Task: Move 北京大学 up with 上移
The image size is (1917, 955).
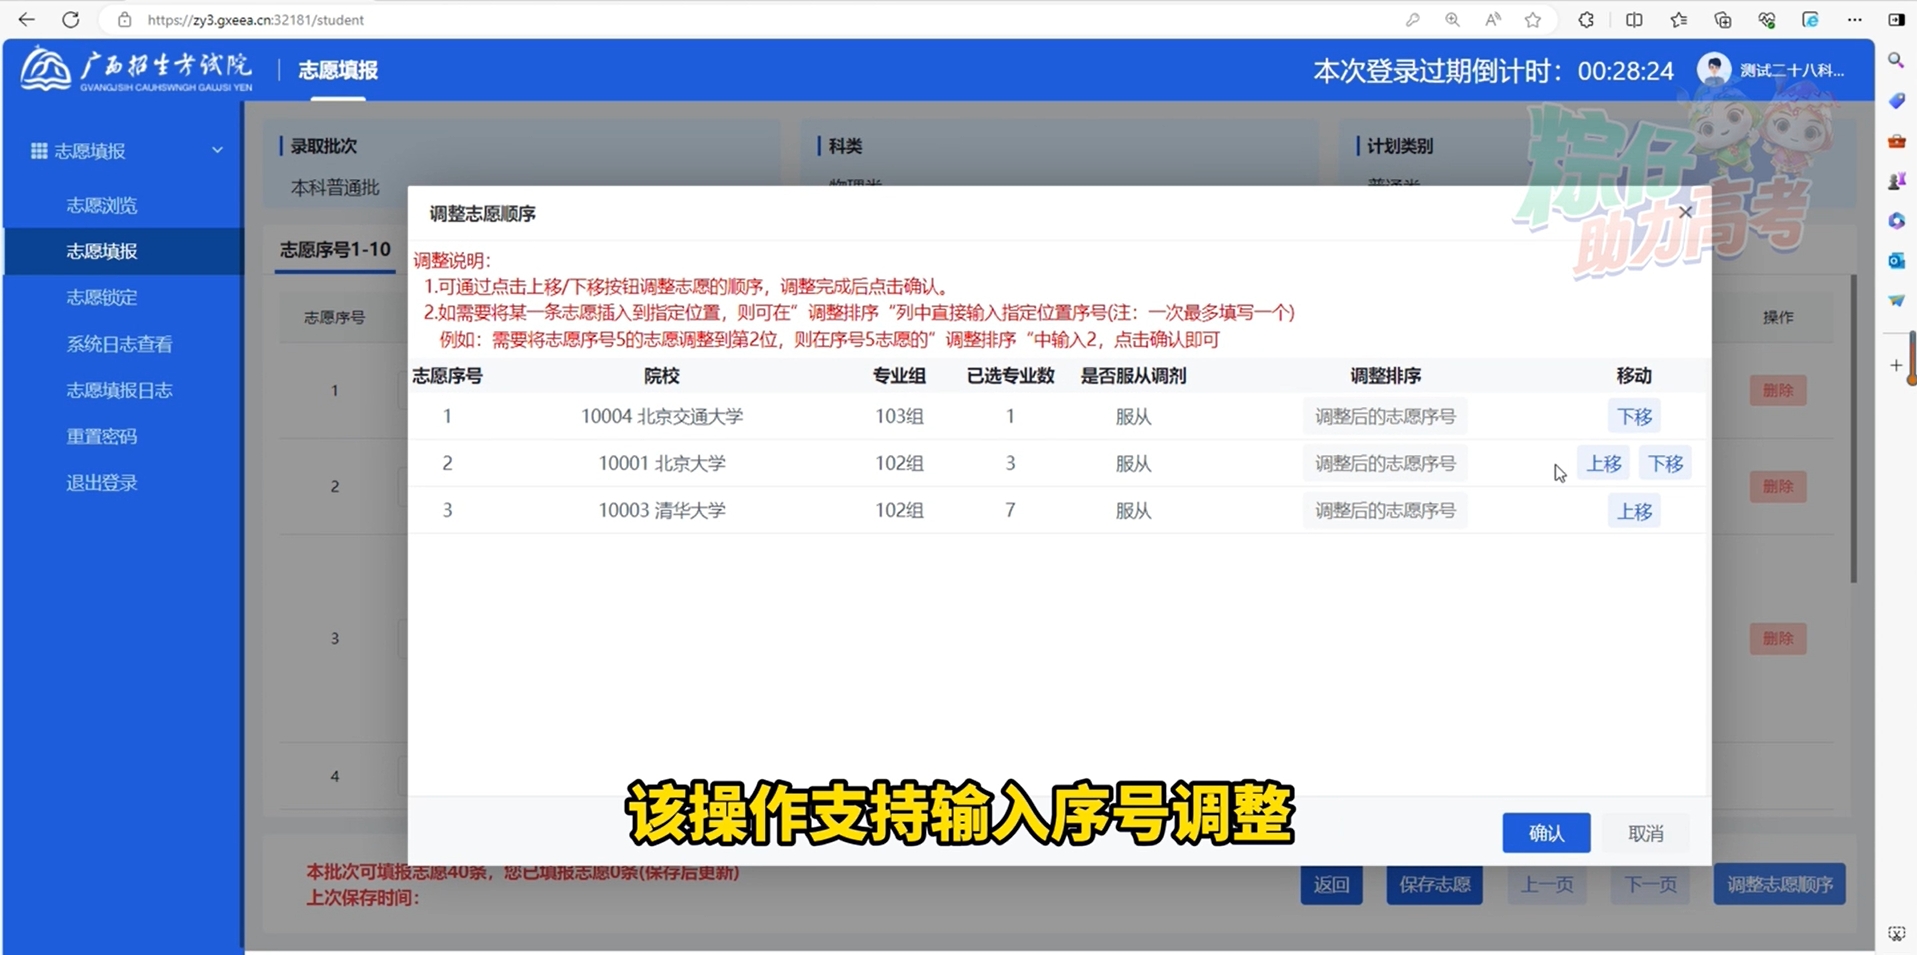Action: (1603, 464)
